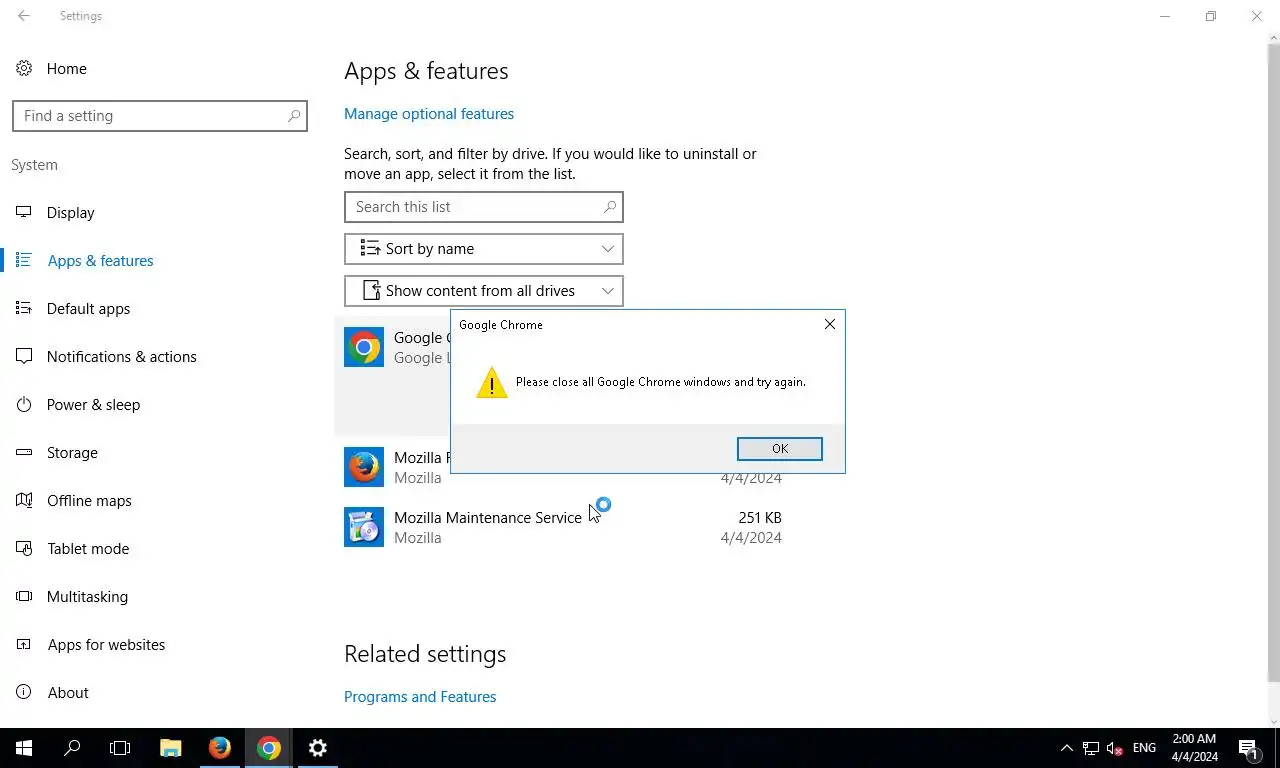The image size is (1280, 768).
Task: Click the network tray icon
Action: (1091, 748)
